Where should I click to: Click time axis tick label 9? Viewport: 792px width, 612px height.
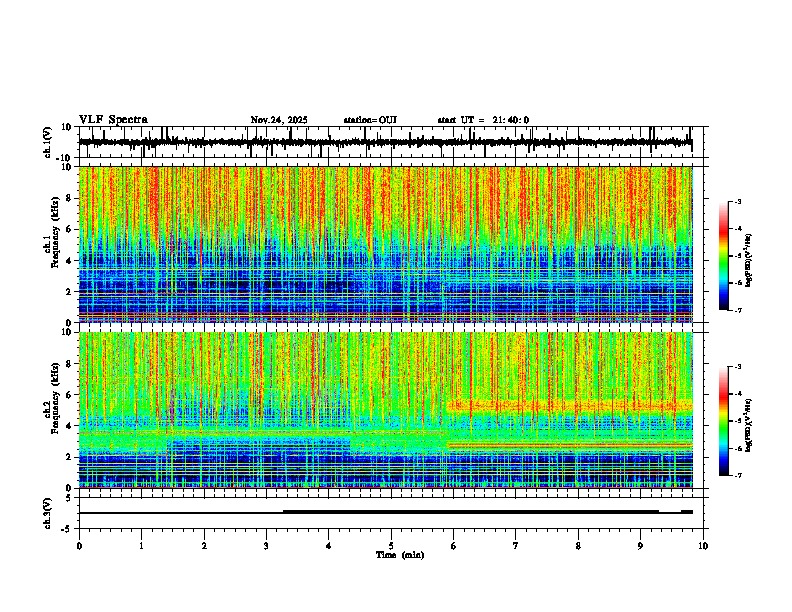pos(640,546)
